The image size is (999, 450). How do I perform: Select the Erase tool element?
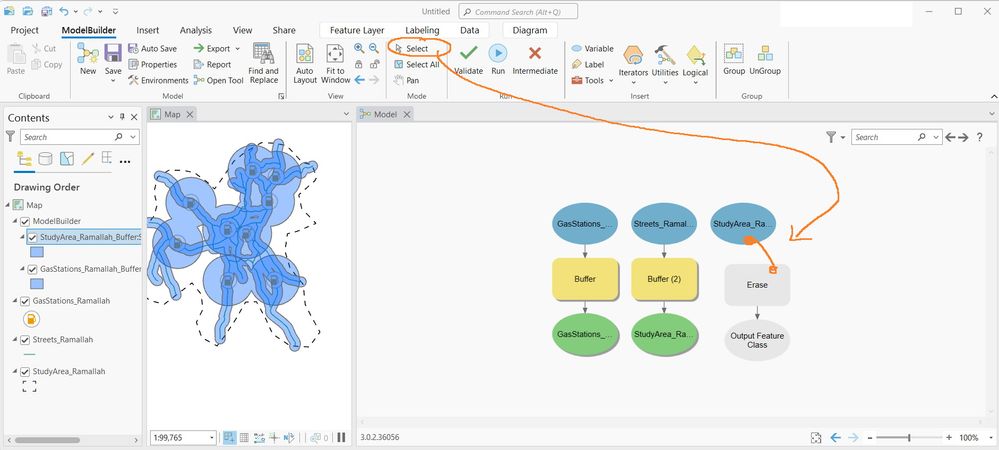click(x=757, y=285)
